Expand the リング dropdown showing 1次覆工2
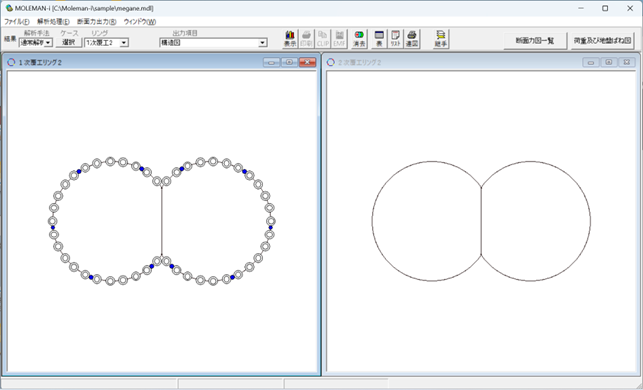The image size is (643, 390). tap(124, 43)
